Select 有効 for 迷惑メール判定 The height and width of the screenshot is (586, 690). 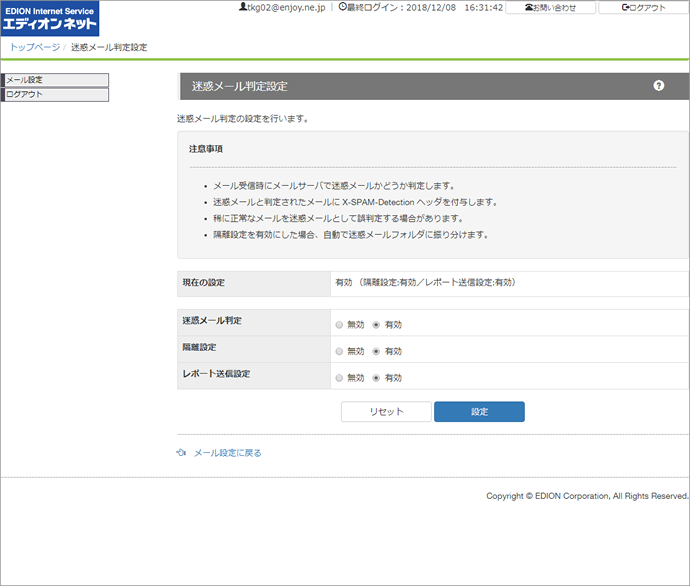click(x=376, y=325)
